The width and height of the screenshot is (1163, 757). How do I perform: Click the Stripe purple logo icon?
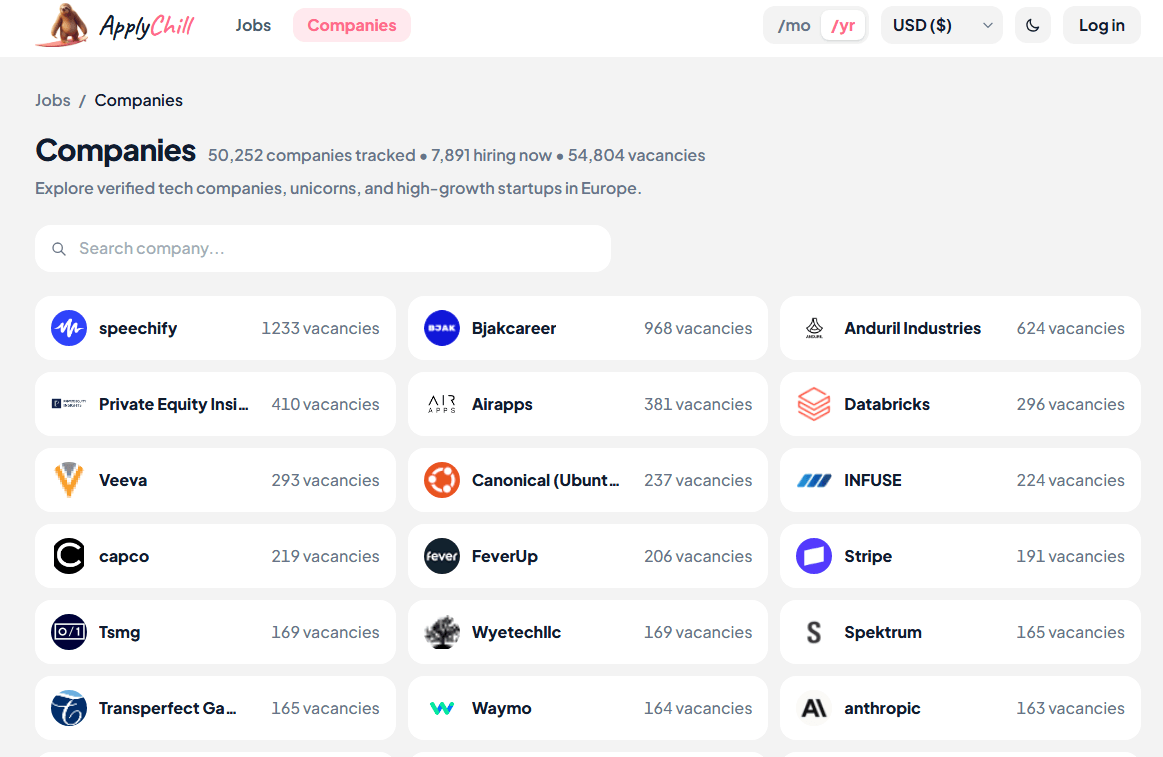814,556
